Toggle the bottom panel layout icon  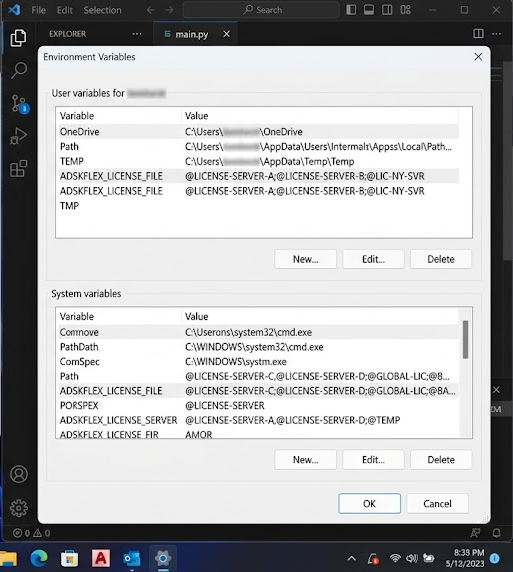tap(369, 10)
